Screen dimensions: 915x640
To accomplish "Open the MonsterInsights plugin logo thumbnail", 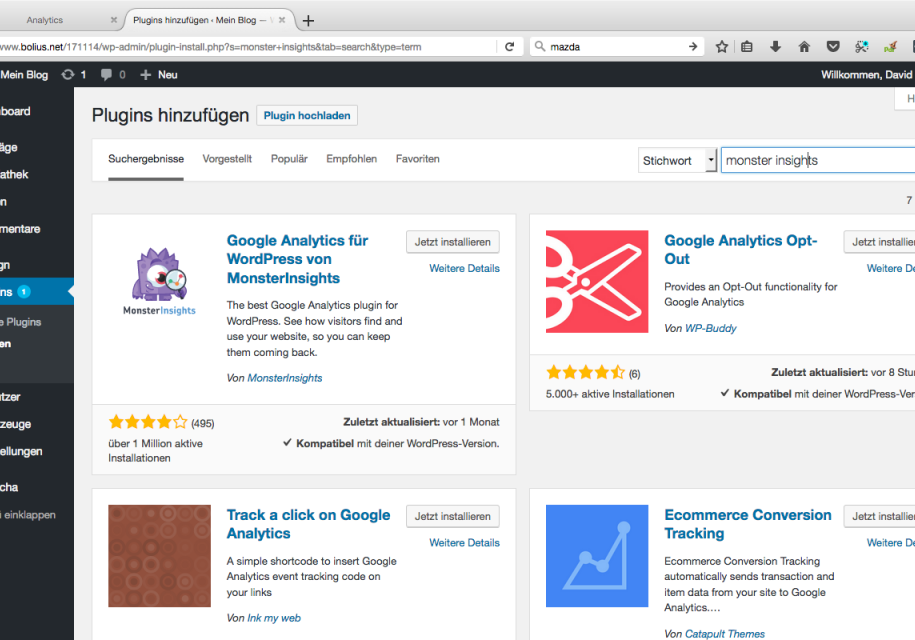I will pyautogui.click(x=159, y=281).
